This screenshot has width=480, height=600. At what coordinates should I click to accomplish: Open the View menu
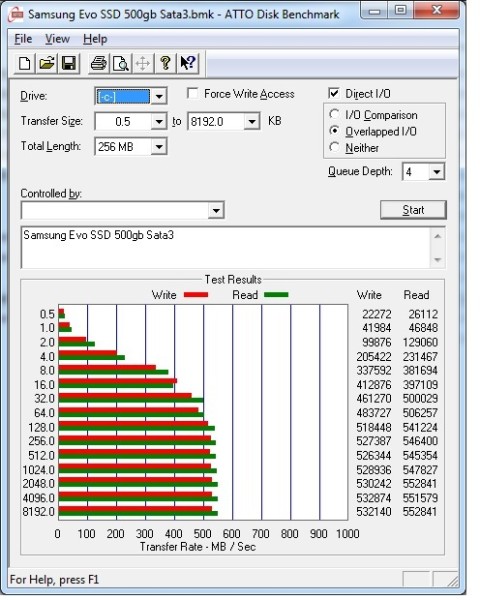[x=57, y=39]
